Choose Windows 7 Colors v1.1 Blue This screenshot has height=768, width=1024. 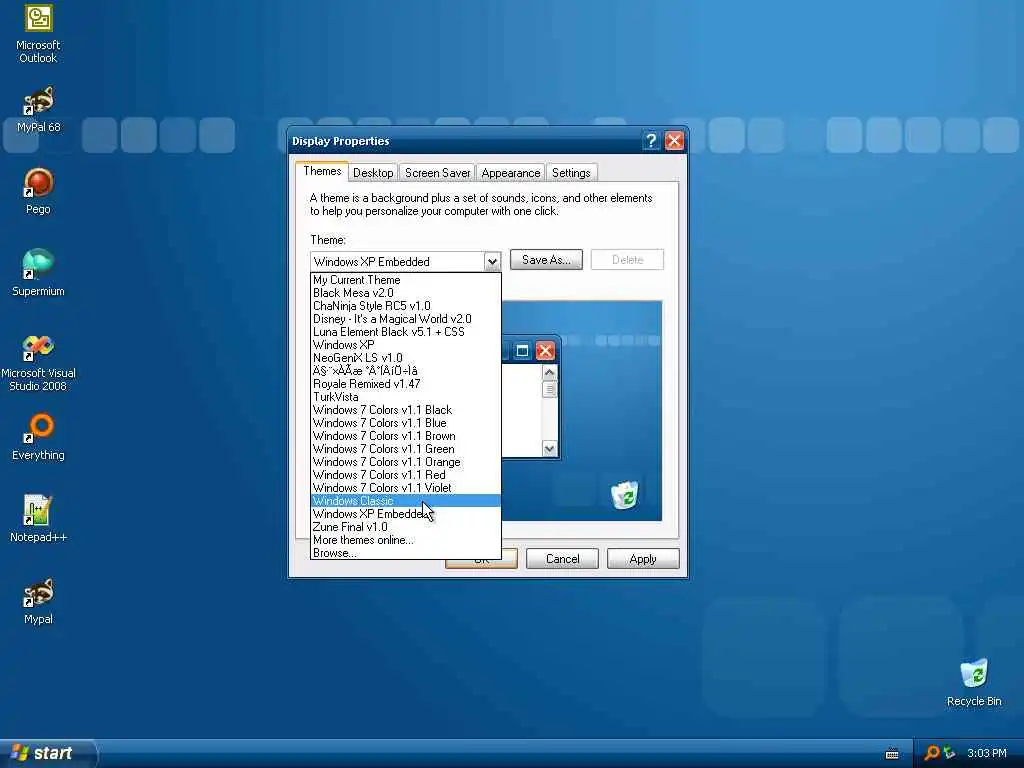pyautogui.click(x=406, y=423)
